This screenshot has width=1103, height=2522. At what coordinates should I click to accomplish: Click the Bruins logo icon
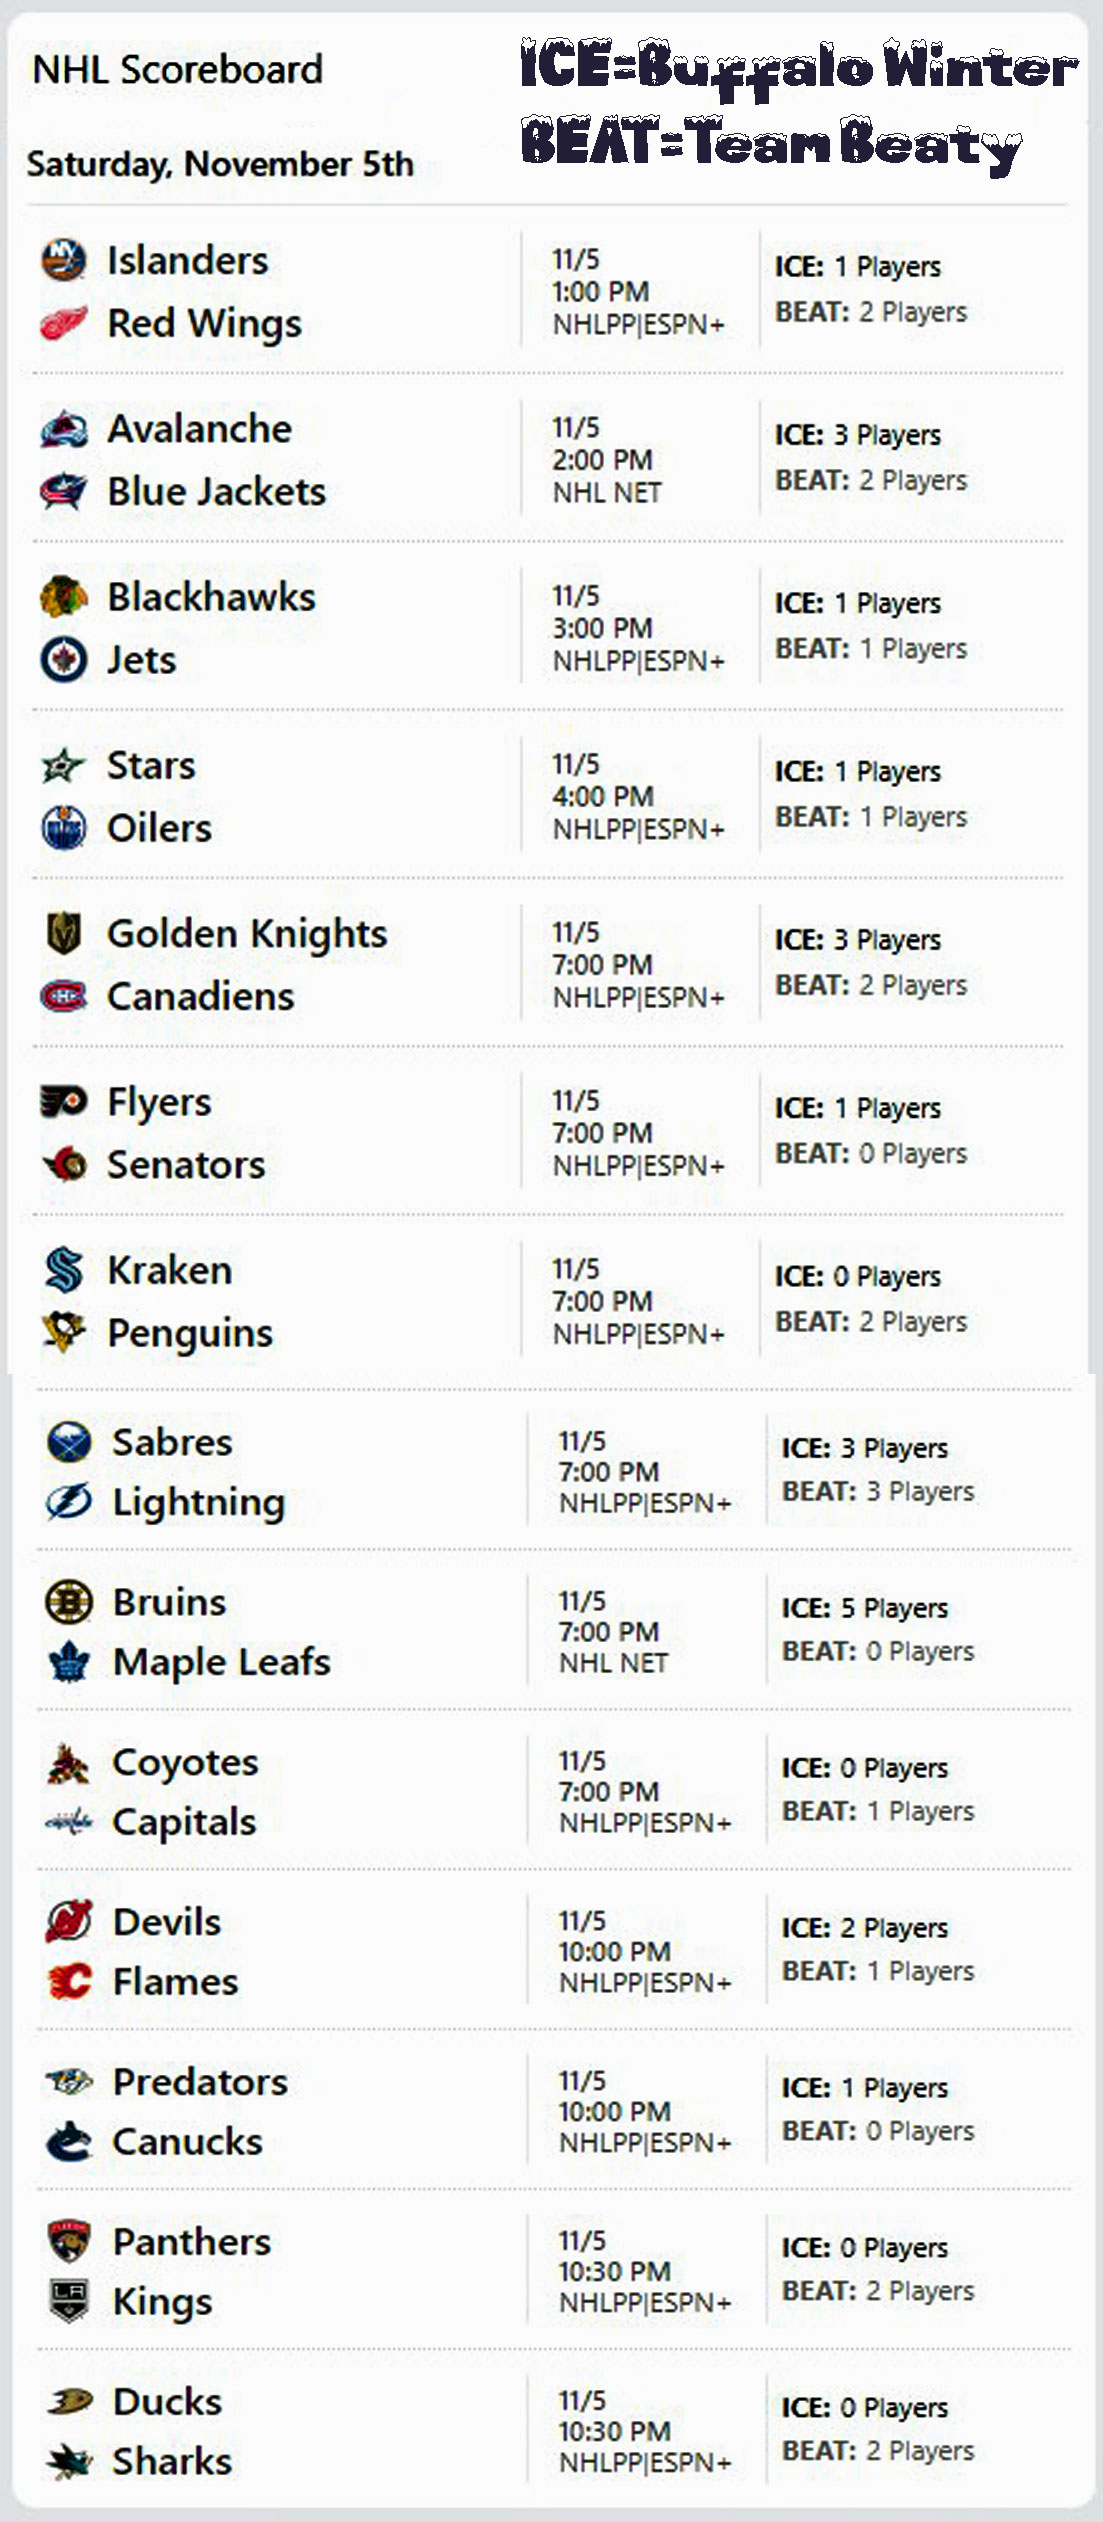point(69,1602)
